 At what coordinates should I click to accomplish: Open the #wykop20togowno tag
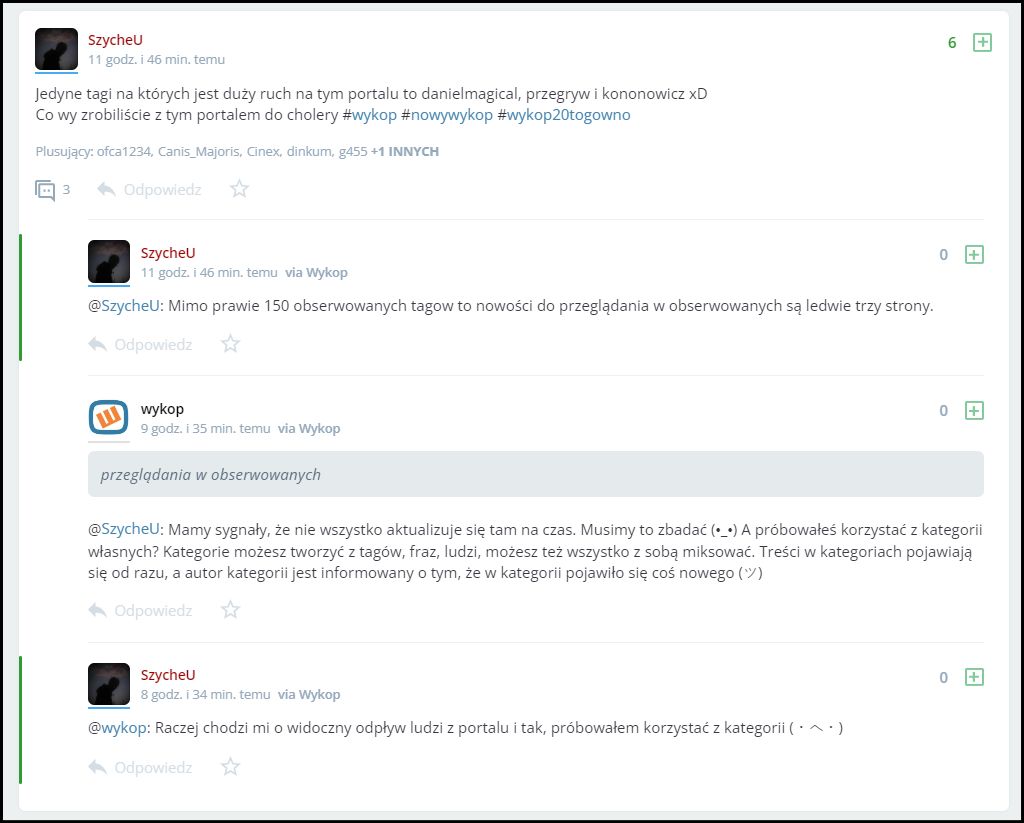coord(564,115)
